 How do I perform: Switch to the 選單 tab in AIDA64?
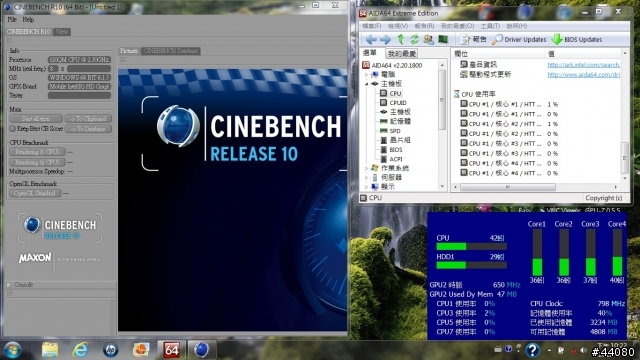coord(370,53)
